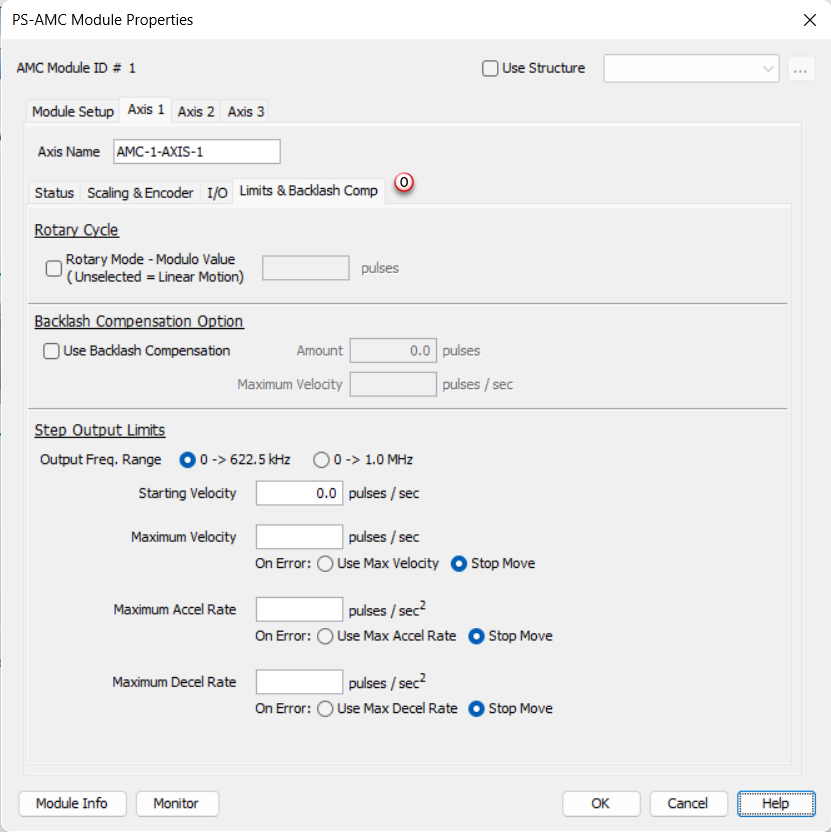Select the 0 -> 1.0 MHz frequency range

(322, 460)
